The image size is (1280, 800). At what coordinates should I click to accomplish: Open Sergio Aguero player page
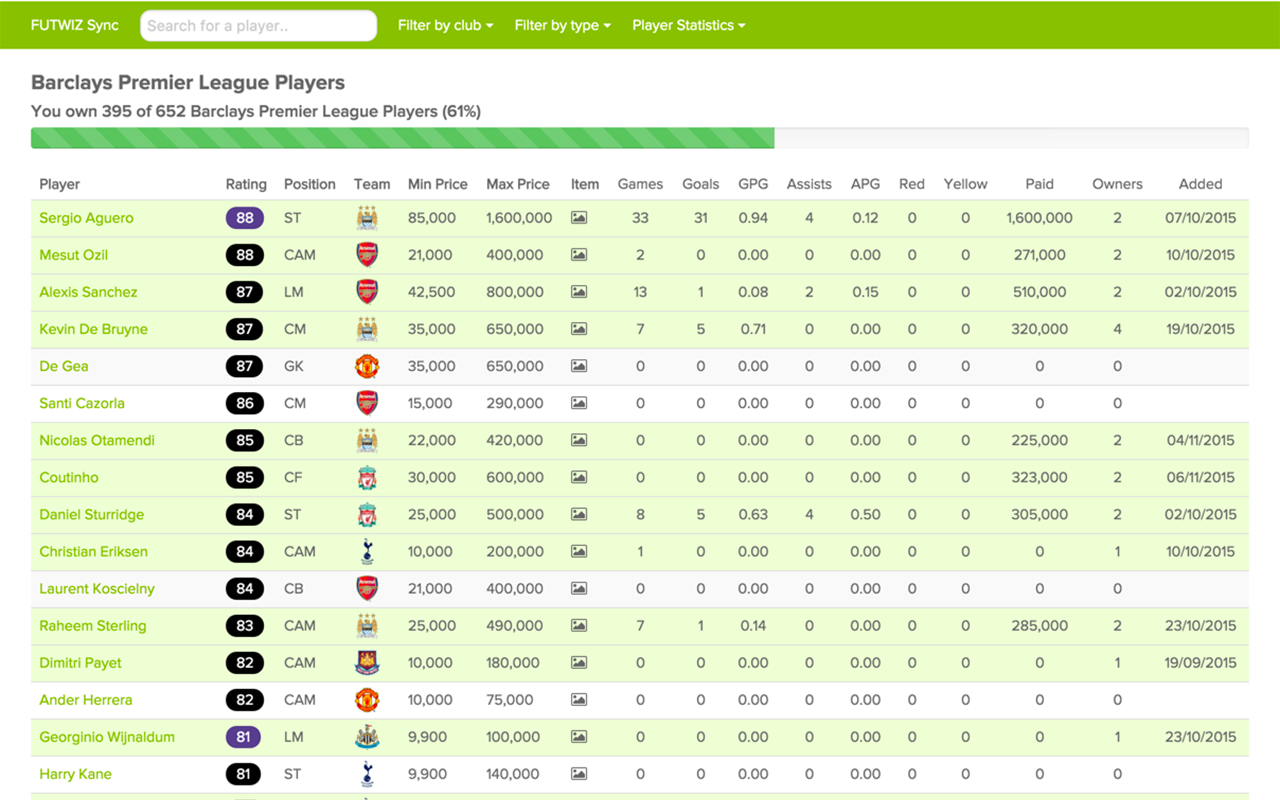(86, 218)
